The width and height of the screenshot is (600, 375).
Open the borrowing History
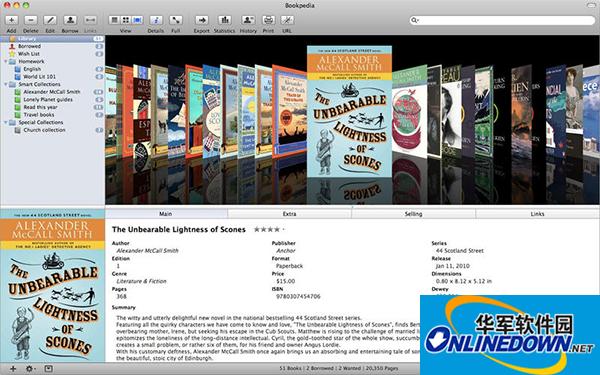(248, 20)
